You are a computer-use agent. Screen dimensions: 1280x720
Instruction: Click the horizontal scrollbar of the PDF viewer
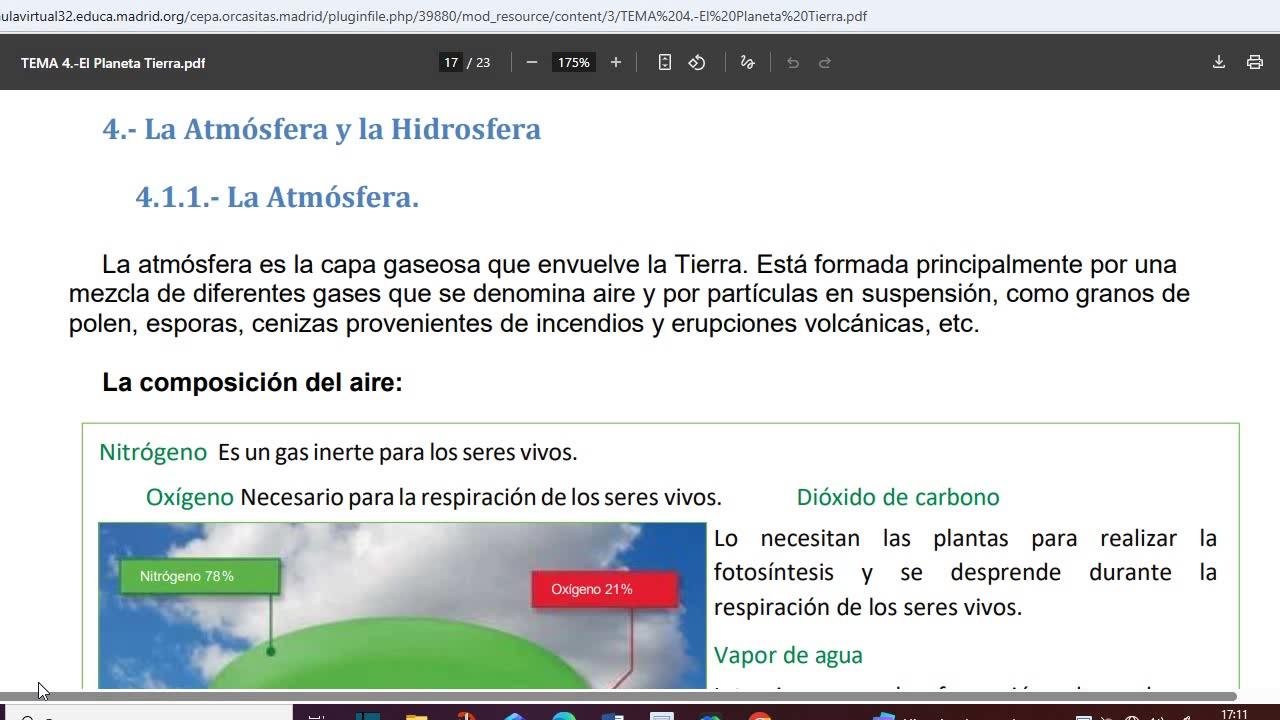pos(618,696)
